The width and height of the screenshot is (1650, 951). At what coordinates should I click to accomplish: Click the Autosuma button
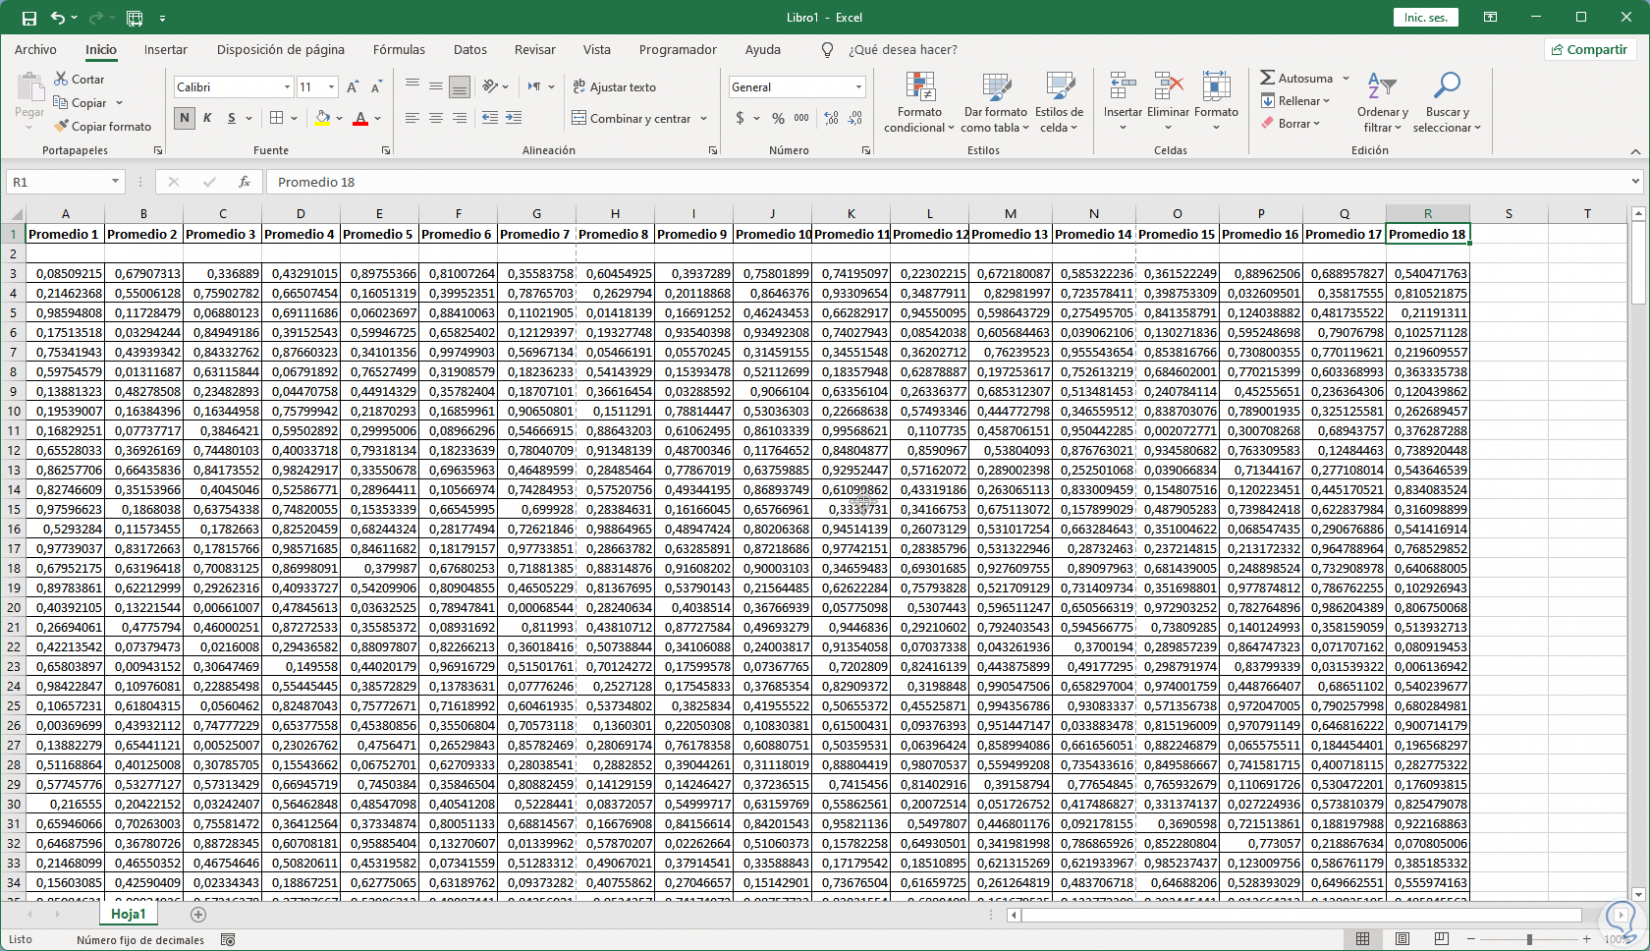(1297, 78)
